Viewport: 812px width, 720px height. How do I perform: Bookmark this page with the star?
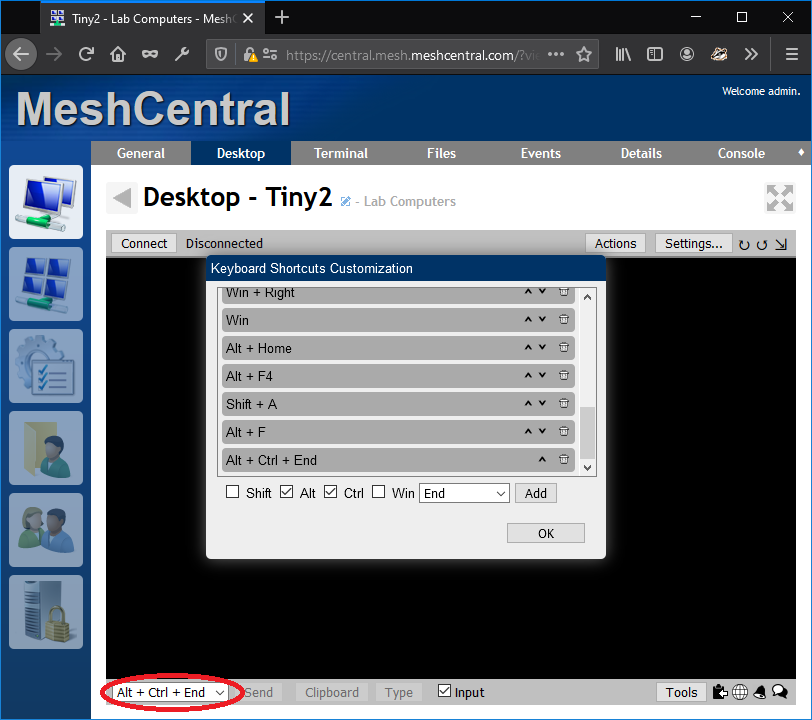pos(584,54)
